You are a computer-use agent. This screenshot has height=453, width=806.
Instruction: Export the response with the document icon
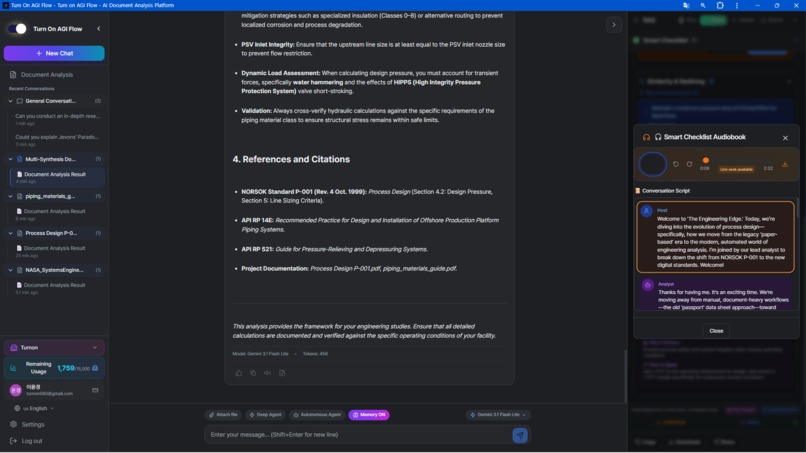pos(282,373)
